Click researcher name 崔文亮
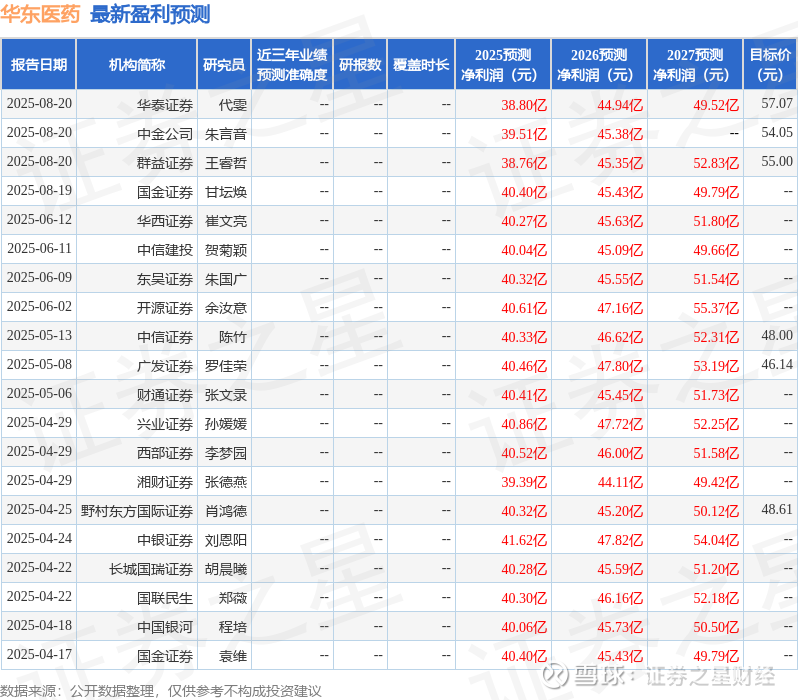The image size is (798, 700). [226, 221]
